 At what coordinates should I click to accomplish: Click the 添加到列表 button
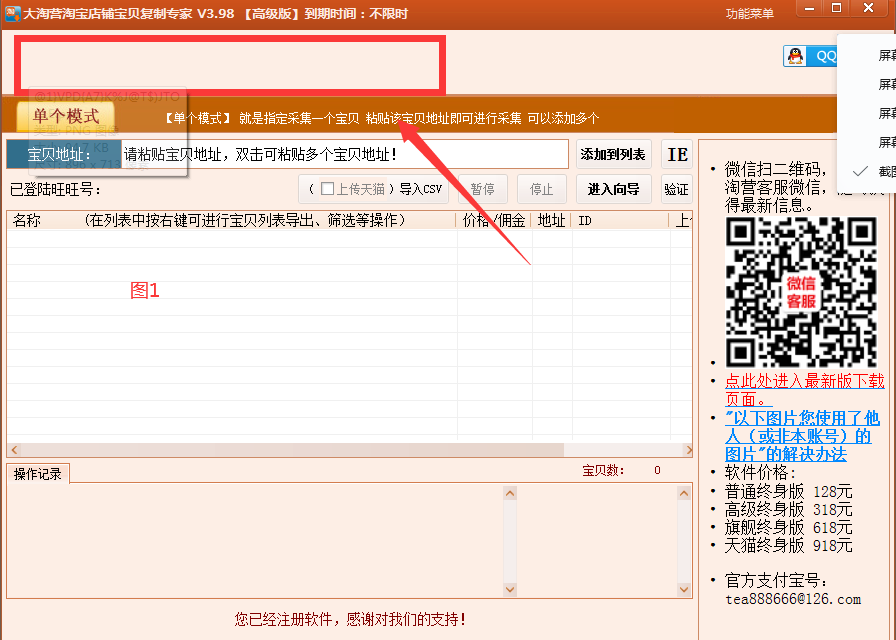613,154
